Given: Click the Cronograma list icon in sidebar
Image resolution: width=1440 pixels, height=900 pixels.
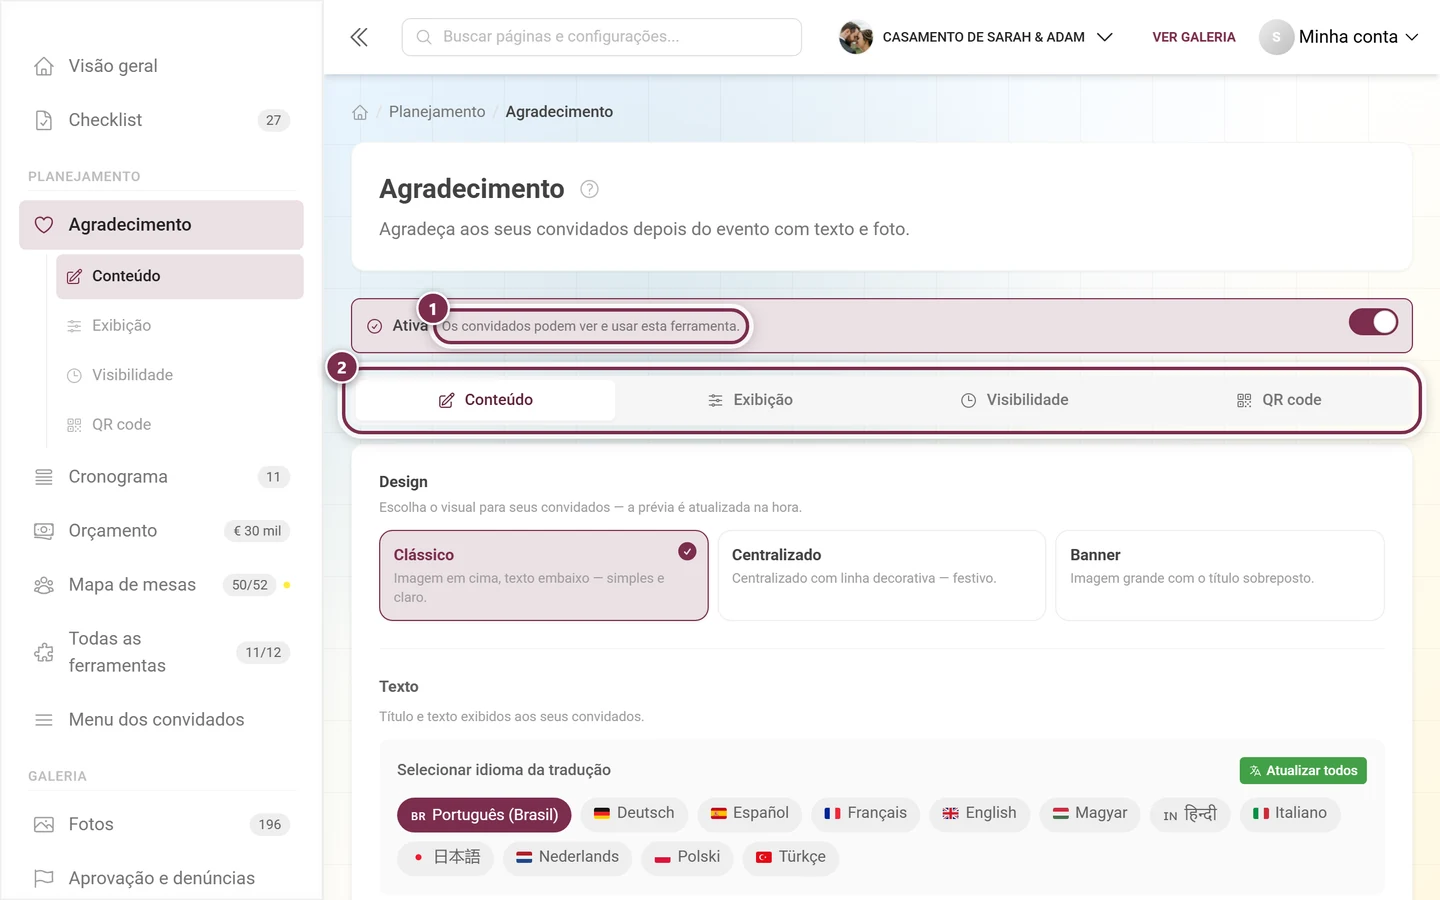Looking at the screenshot, I should pos(44,477).
